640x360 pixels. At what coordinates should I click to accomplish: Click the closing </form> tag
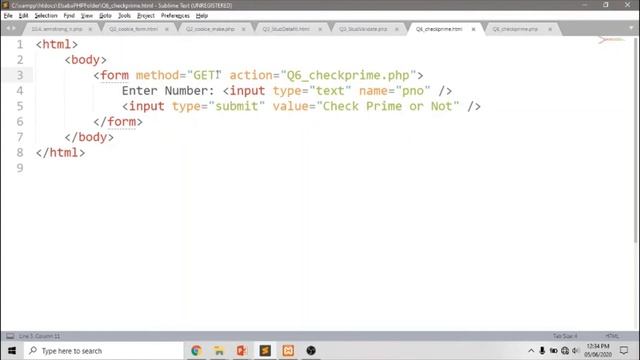[118, 122]
